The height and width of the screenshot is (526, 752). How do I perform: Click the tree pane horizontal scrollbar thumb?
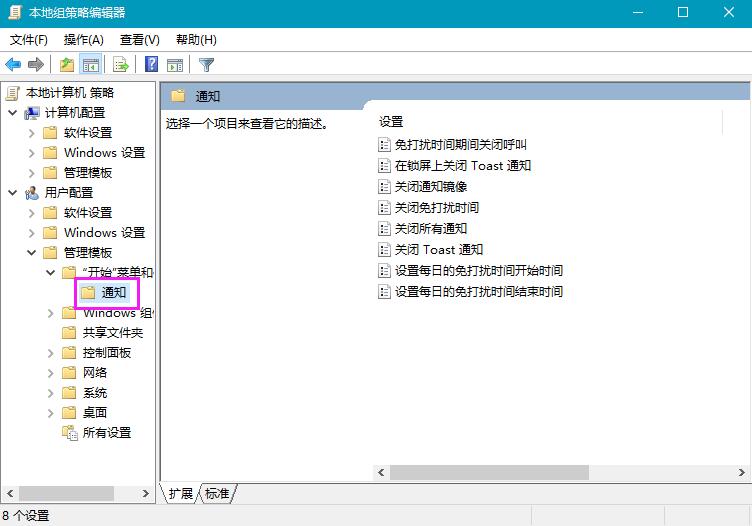coord(66,493)
